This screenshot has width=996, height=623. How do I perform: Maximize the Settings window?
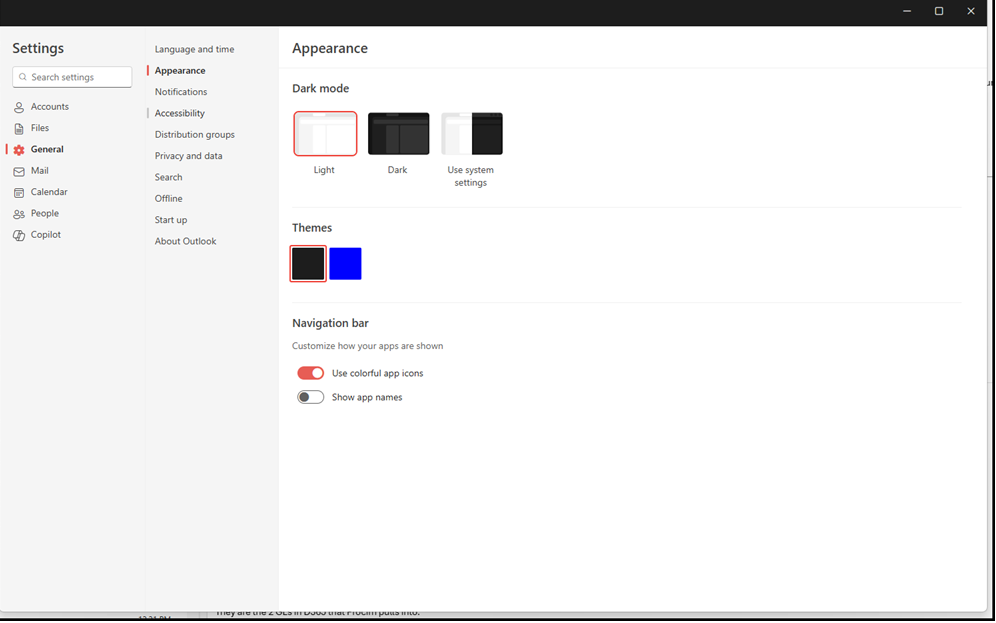(939, 11)
